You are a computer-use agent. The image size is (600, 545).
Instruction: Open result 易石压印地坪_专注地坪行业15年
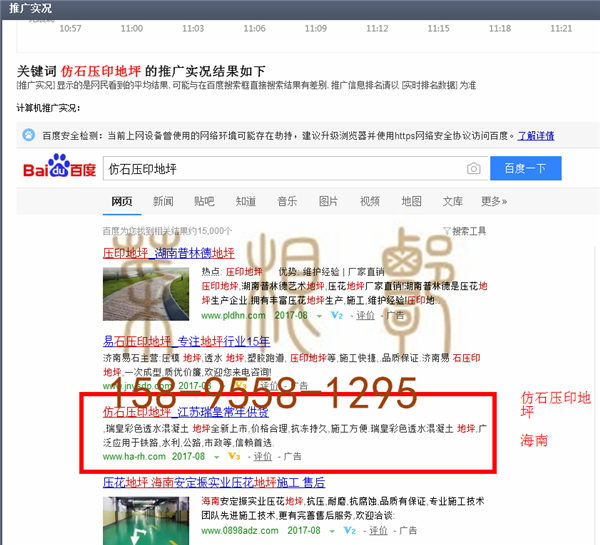point(186,341)
